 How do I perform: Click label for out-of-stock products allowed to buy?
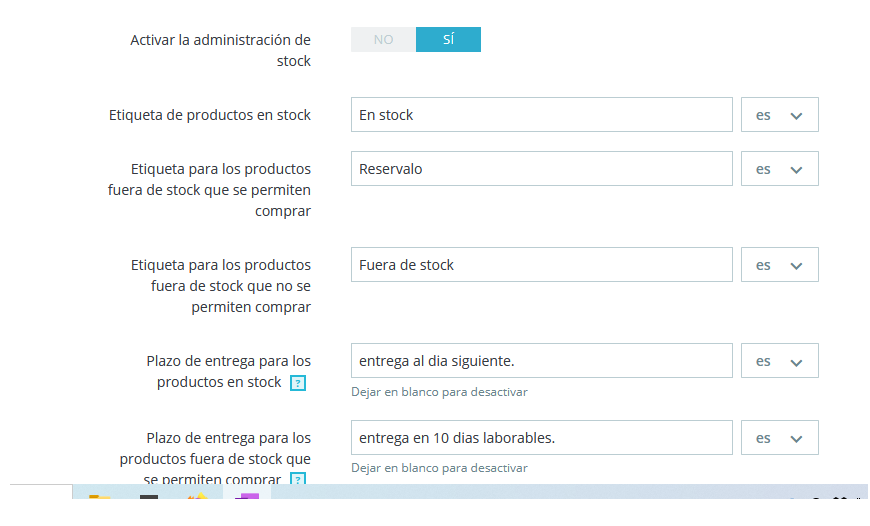pos(209,190)
